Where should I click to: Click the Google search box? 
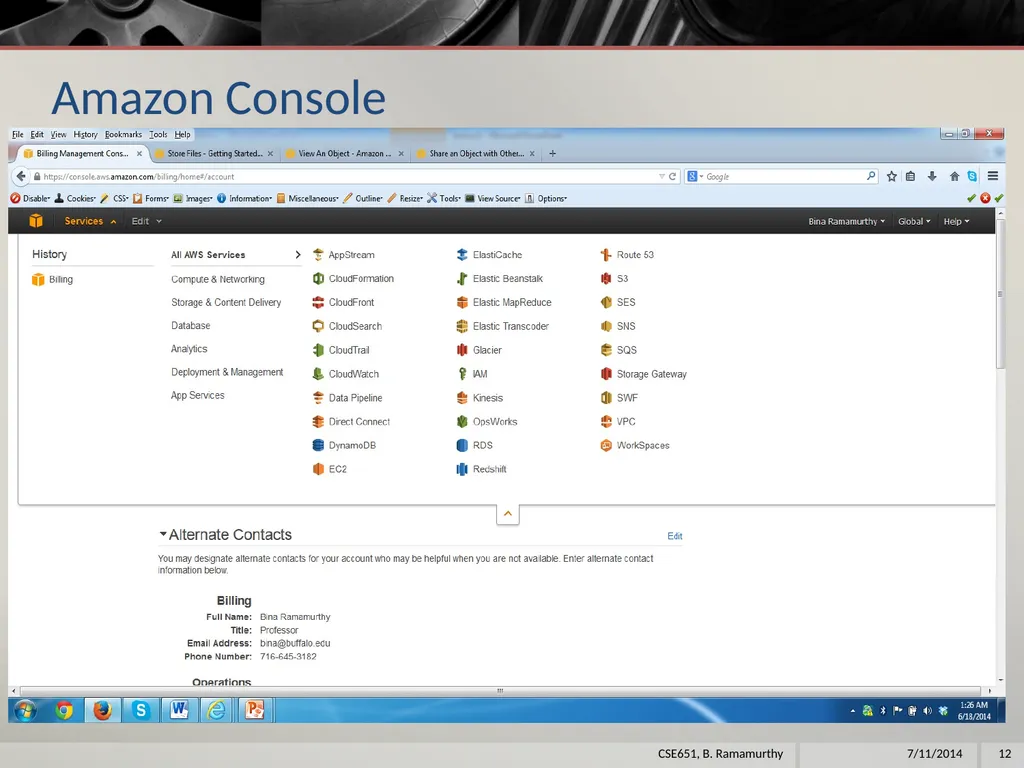pos(781,176)
